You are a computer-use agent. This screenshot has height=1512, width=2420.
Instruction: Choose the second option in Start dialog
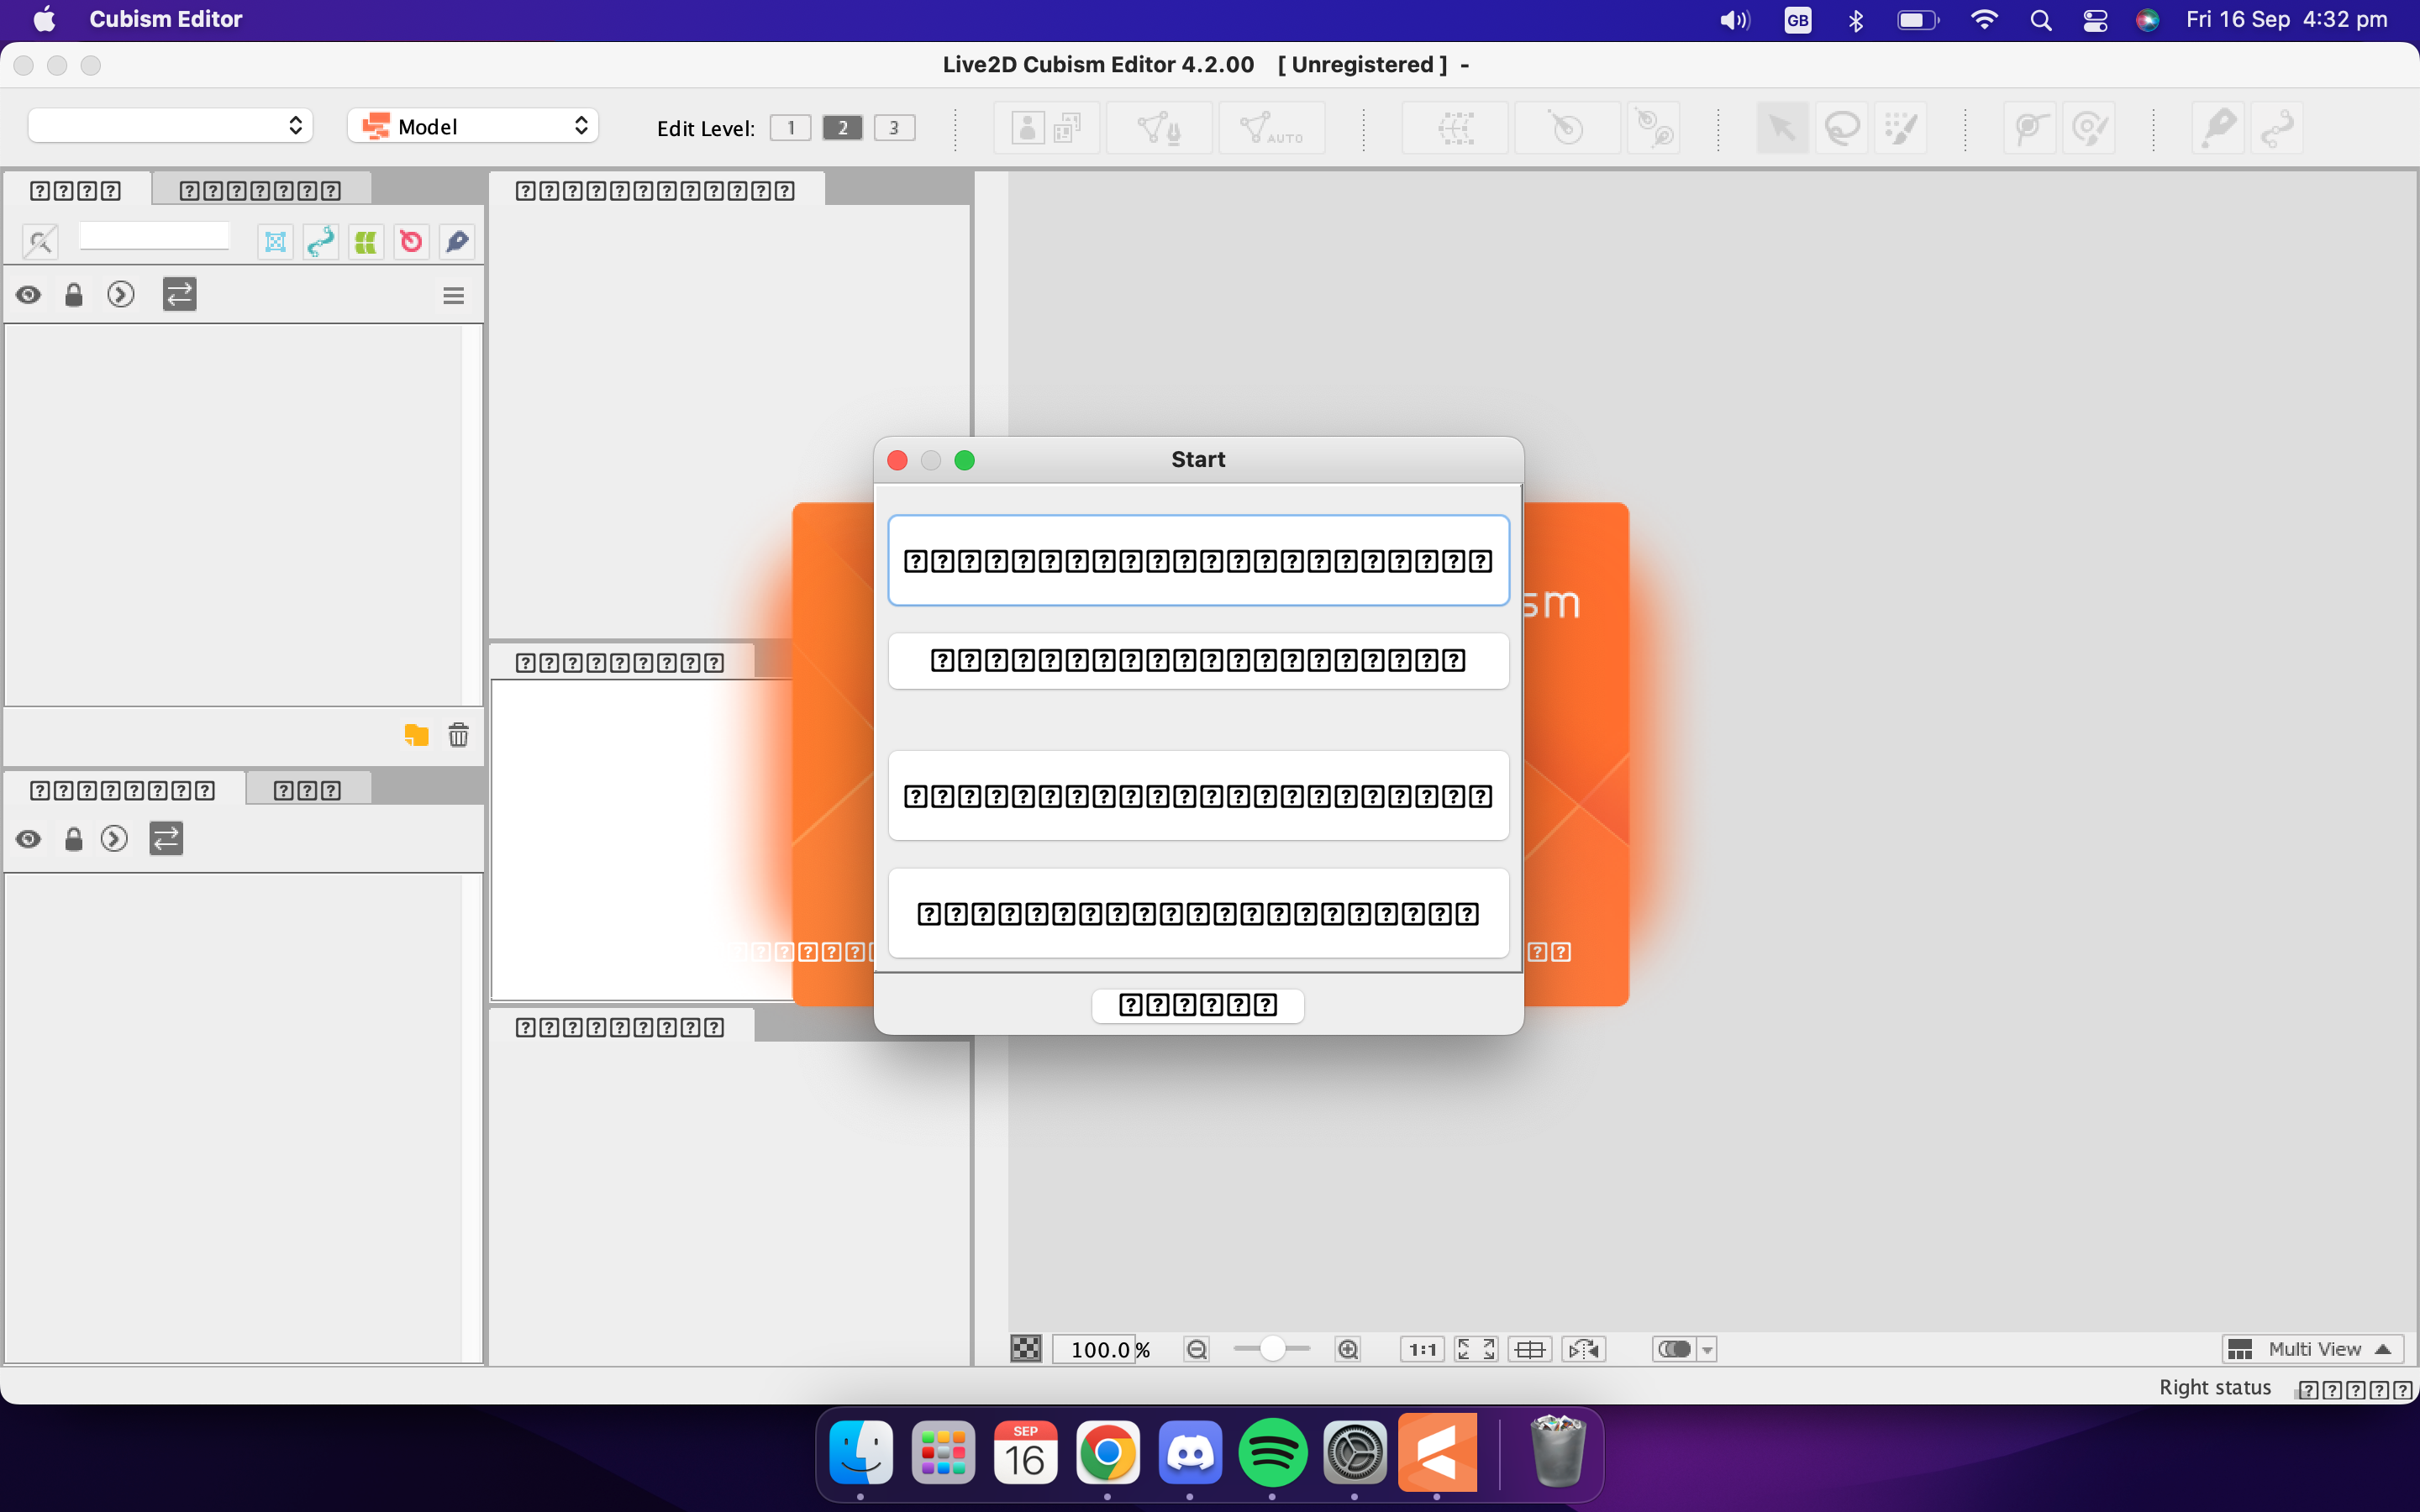coord(1198,660)
